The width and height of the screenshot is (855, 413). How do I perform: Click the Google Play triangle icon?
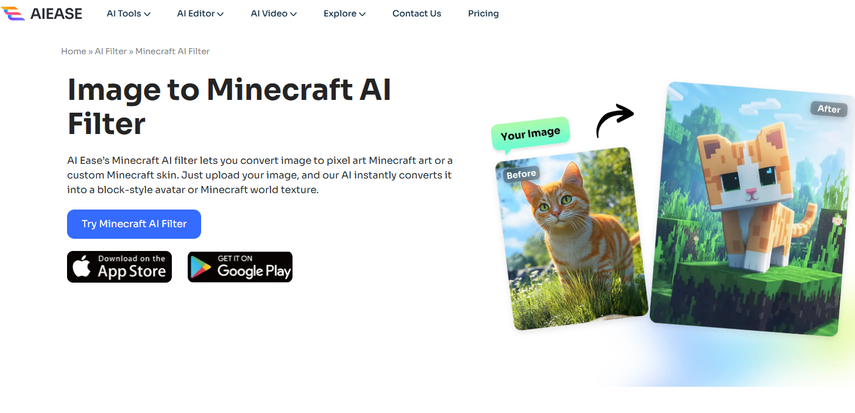pyautogui.click(x=201, y=267)
